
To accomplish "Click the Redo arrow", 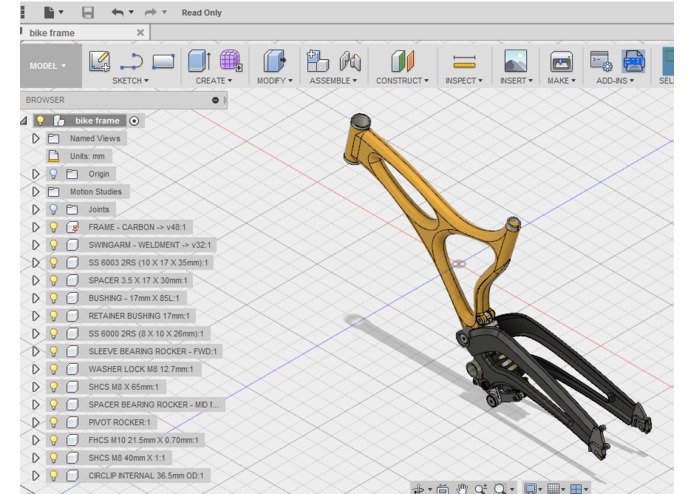I will [151, 12].
